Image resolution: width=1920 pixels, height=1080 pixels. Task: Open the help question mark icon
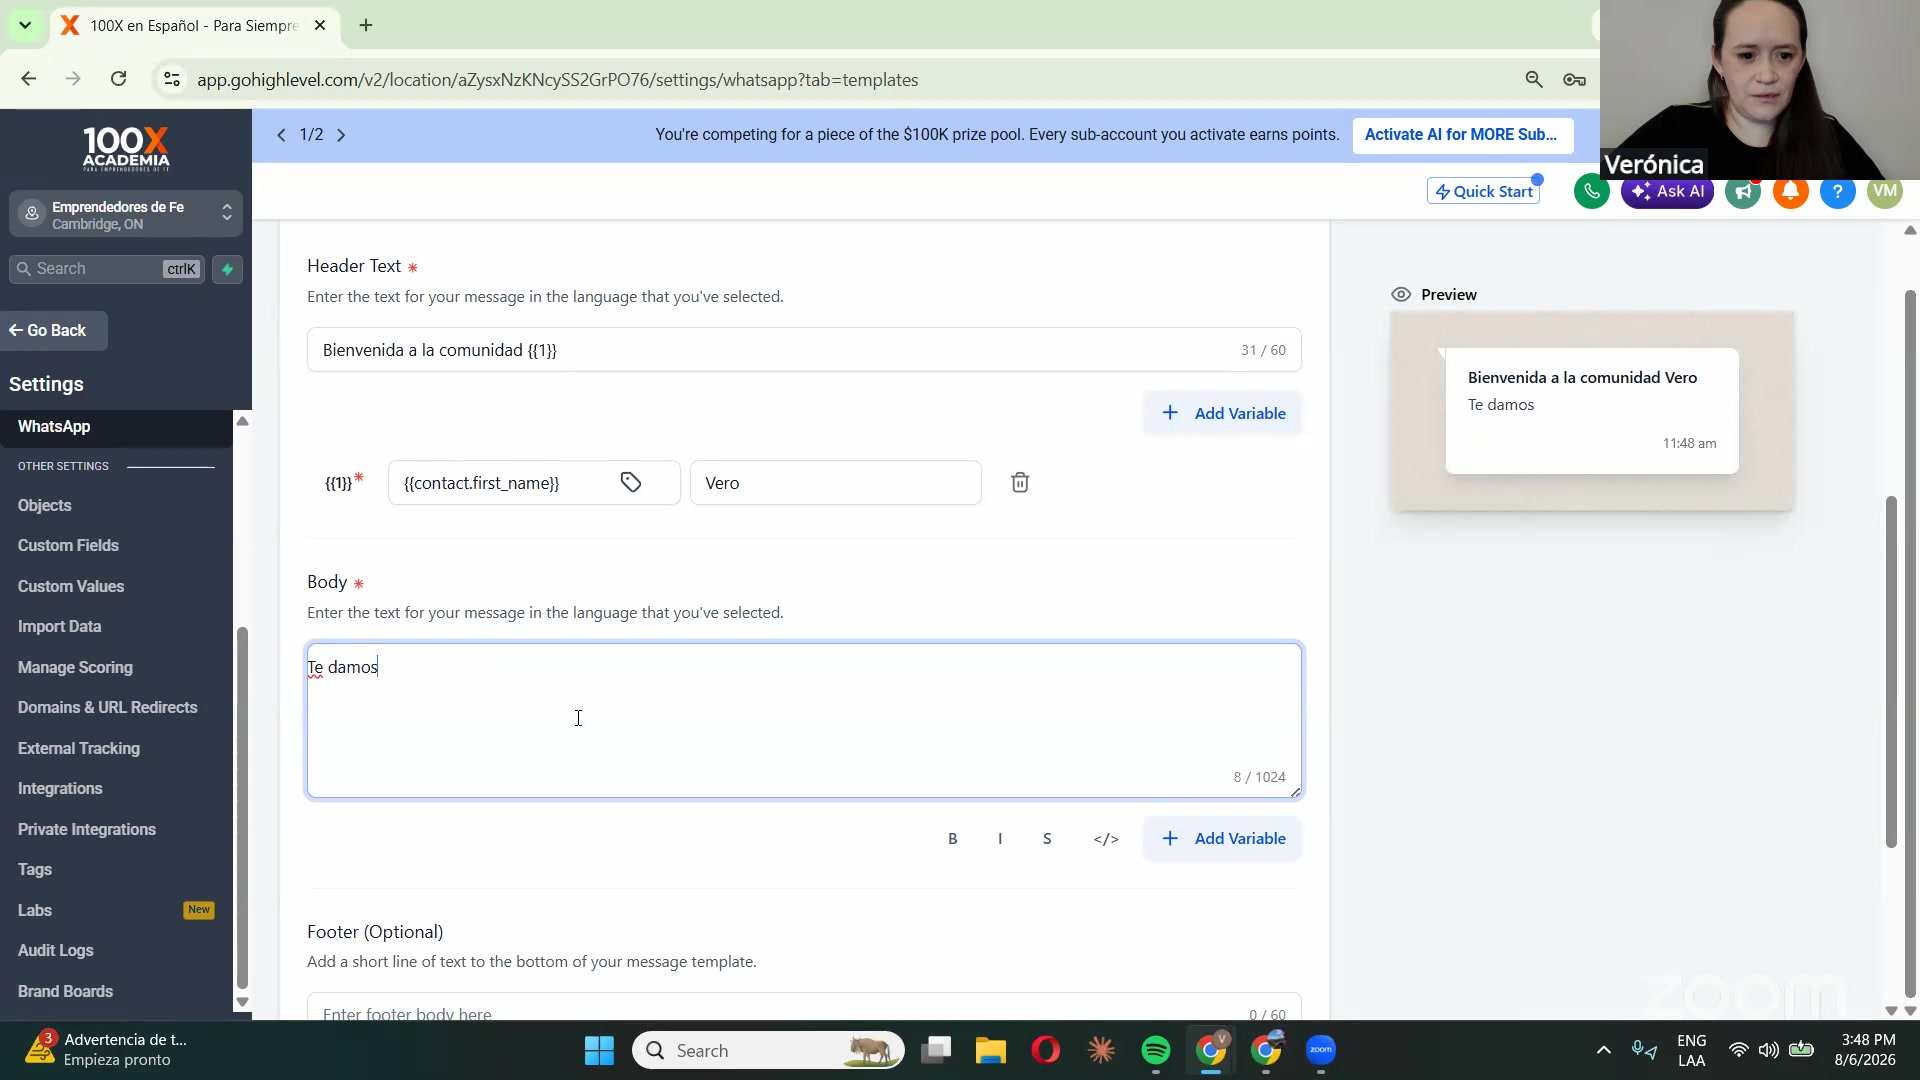1837,192
